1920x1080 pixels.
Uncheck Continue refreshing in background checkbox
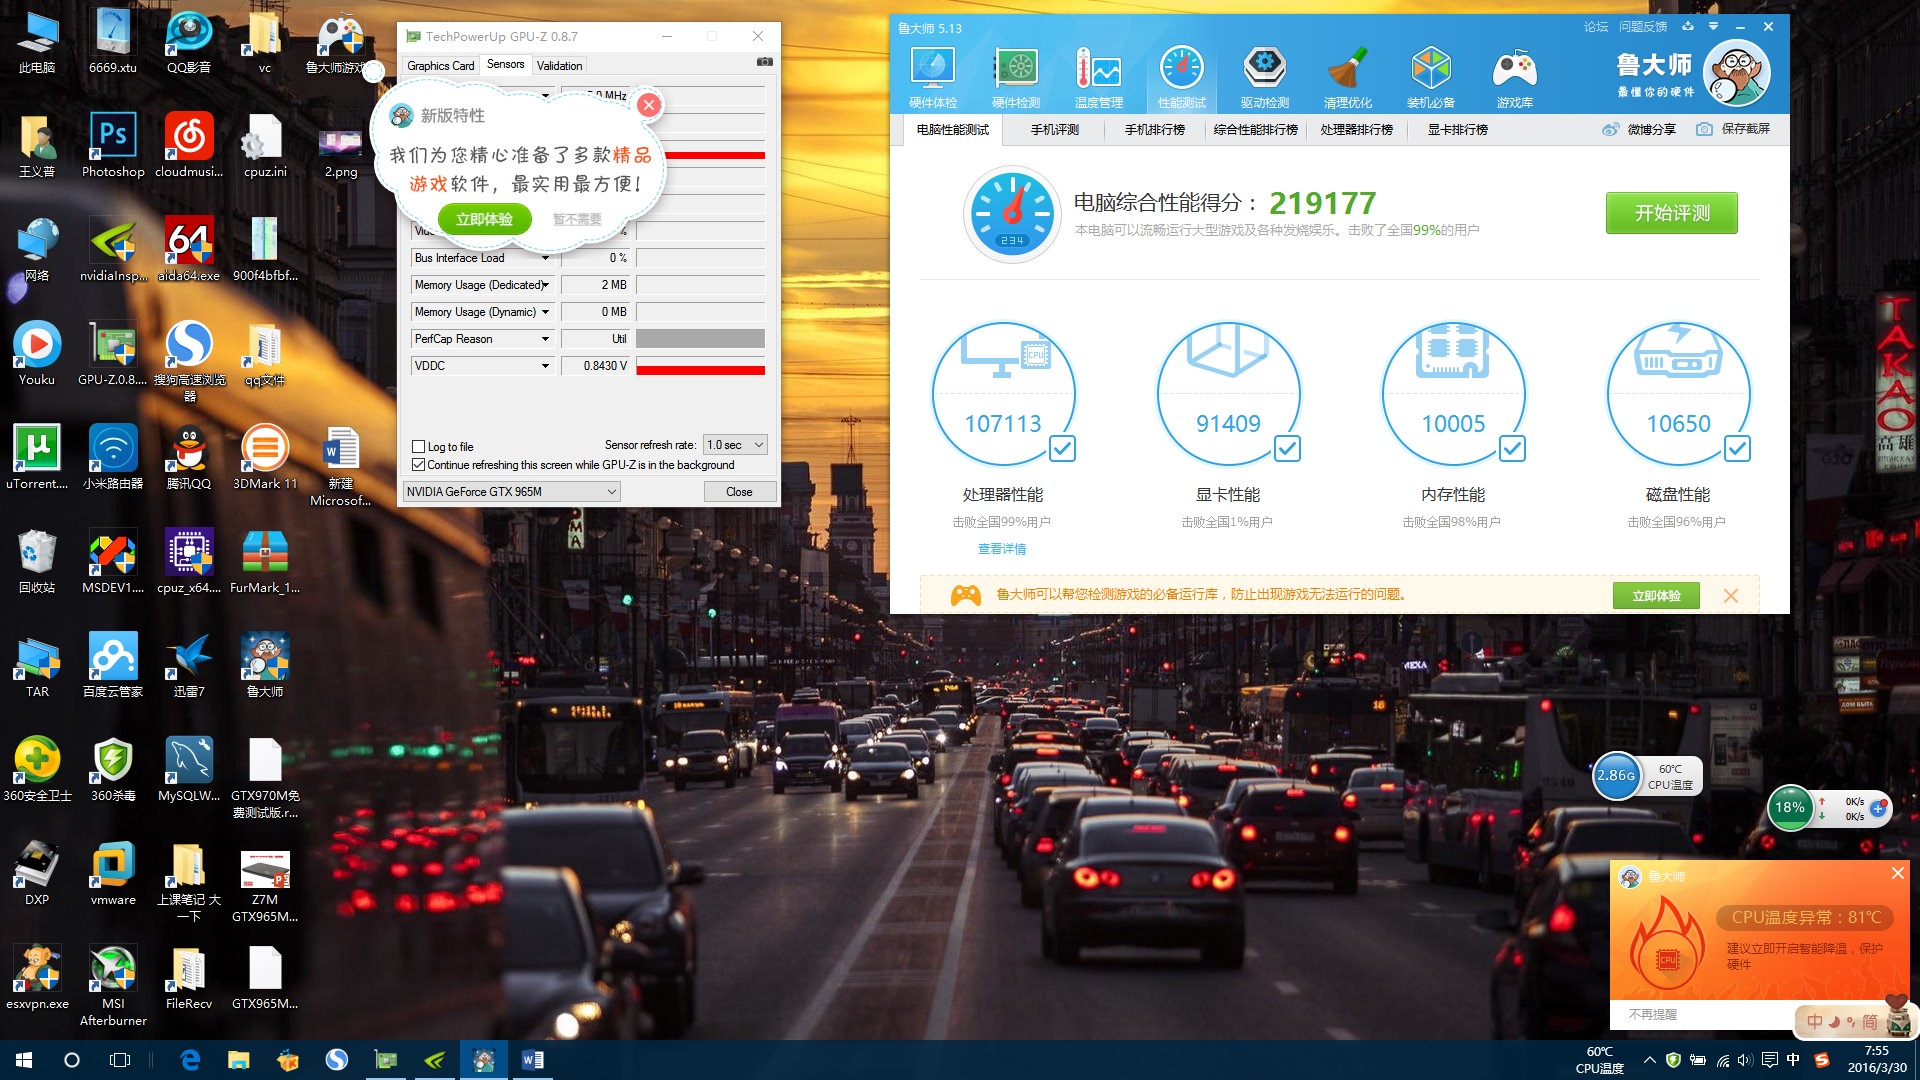click(x=419, y=465)
